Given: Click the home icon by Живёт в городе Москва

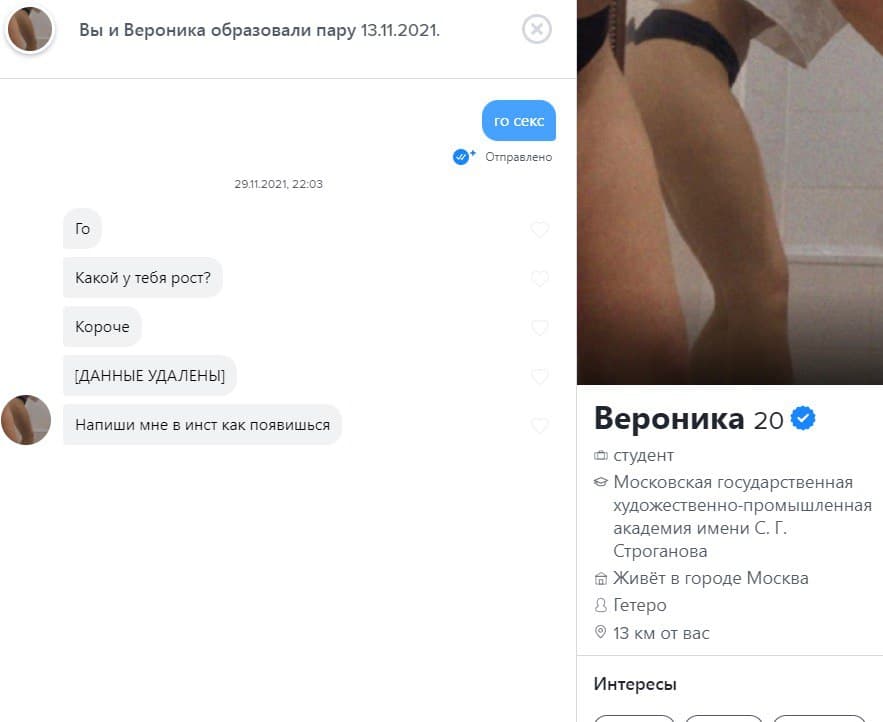Looking at the screenshot, I should 601,578.
